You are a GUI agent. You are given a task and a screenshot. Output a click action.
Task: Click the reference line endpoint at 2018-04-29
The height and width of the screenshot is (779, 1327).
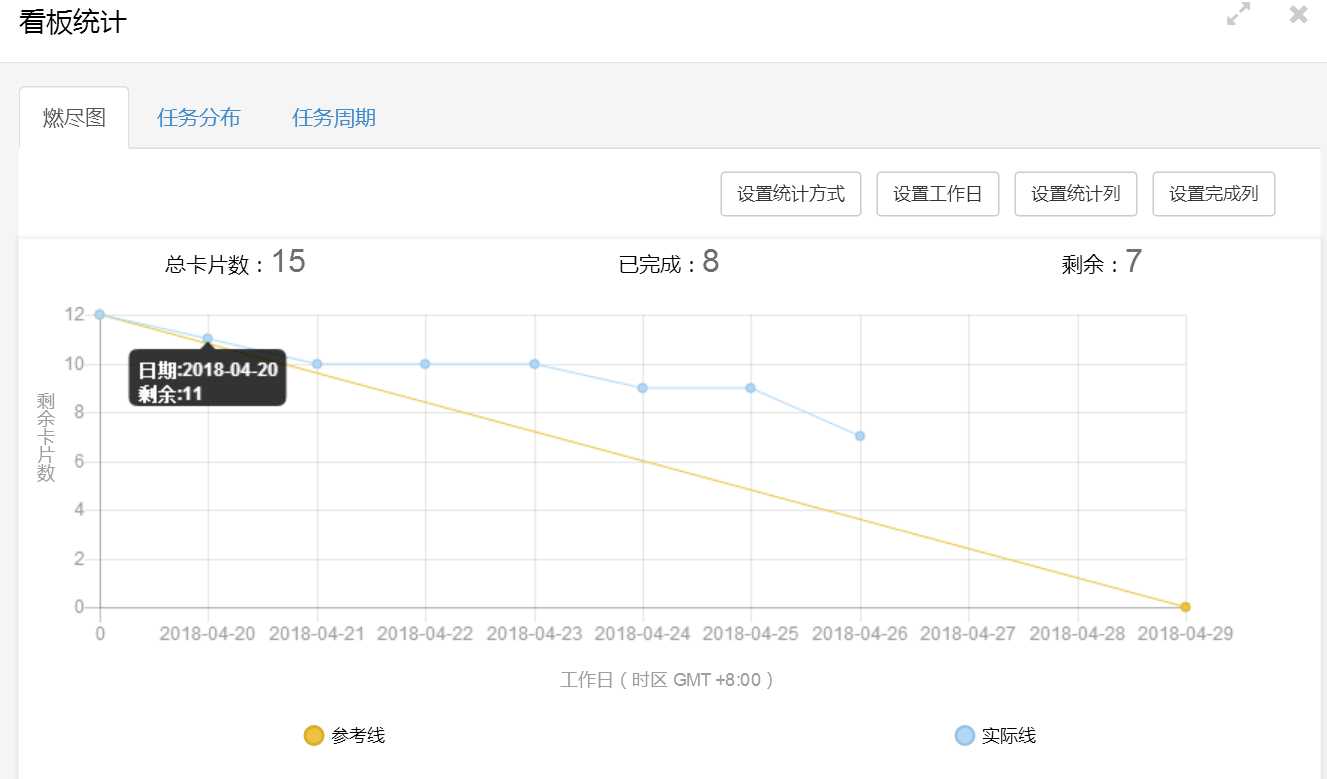point(1185,607)
